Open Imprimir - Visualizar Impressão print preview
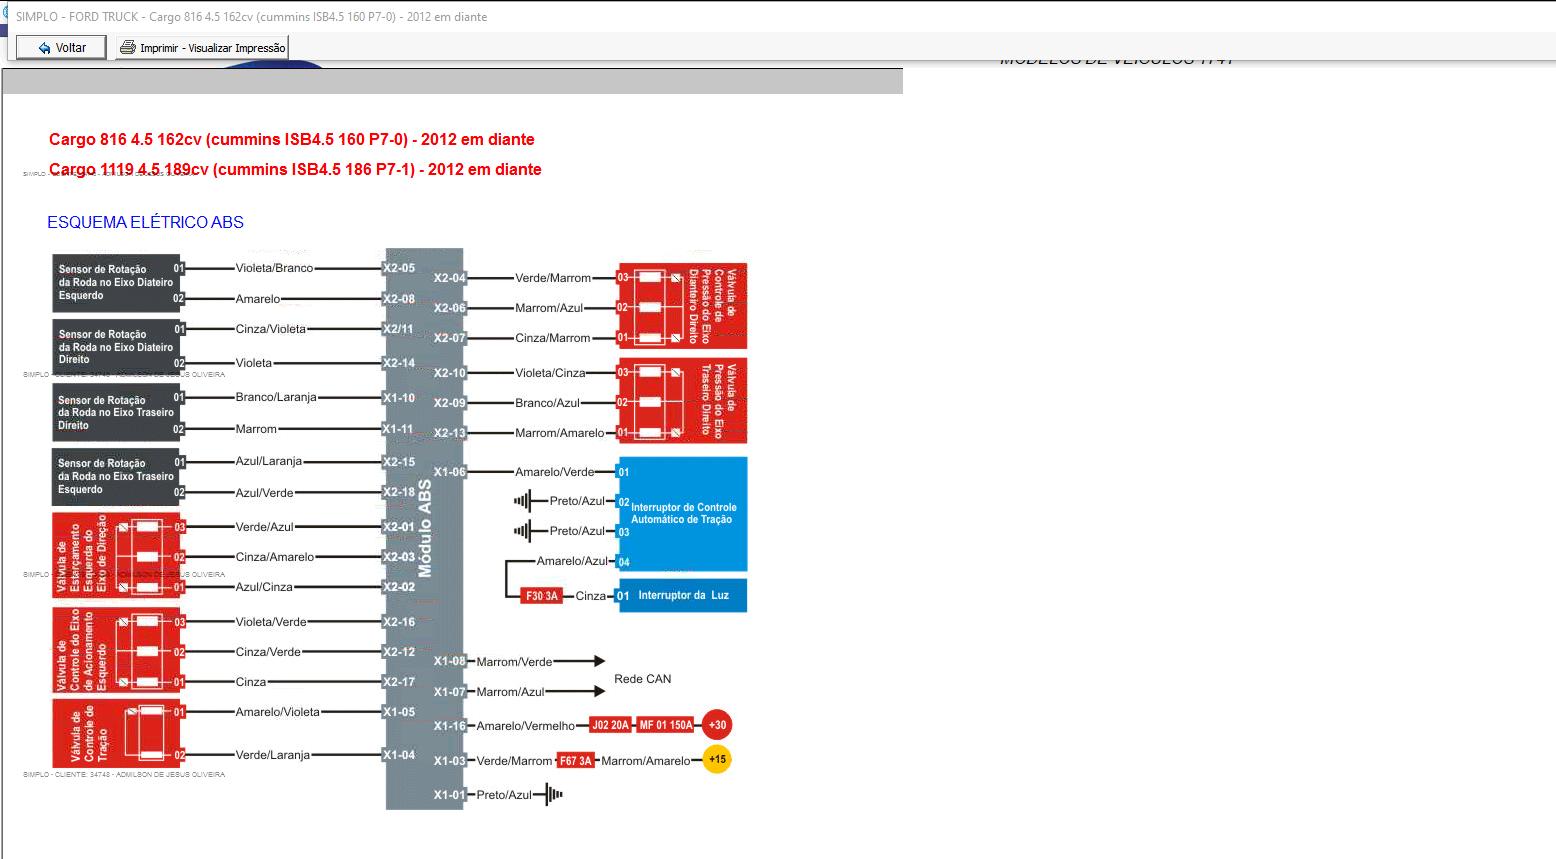This screenshot has height=859, width=1556. coord(202,48)
